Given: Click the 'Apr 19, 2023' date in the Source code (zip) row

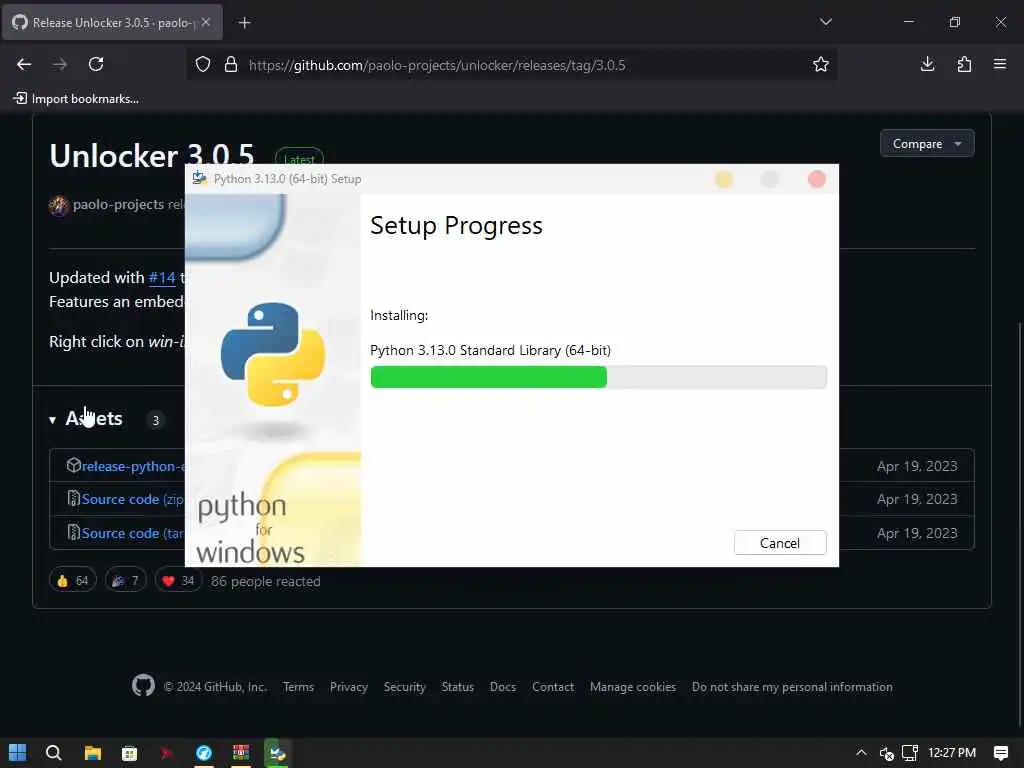Looking at the screenshot, I should (x=917, y=499).
